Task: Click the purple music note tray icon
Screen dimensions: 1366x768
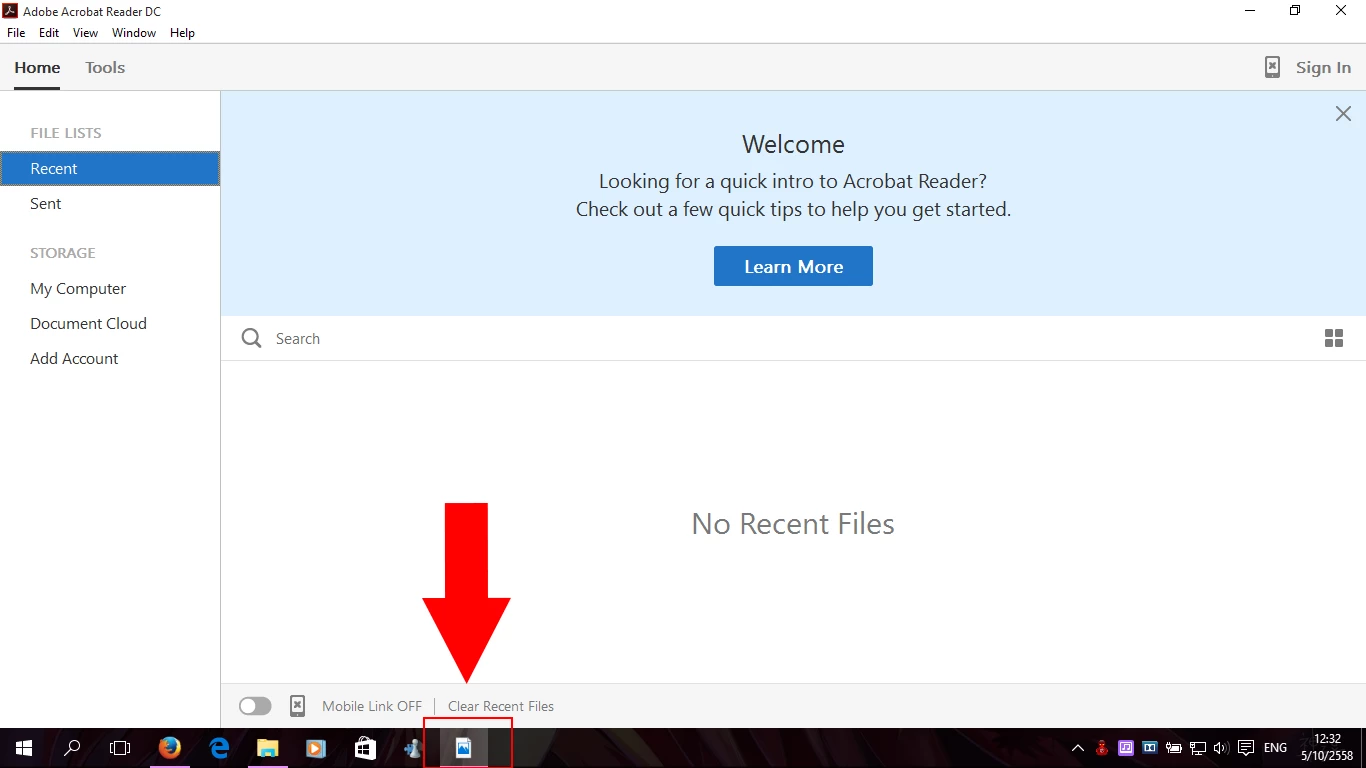Action: [x=1126, y=748]
